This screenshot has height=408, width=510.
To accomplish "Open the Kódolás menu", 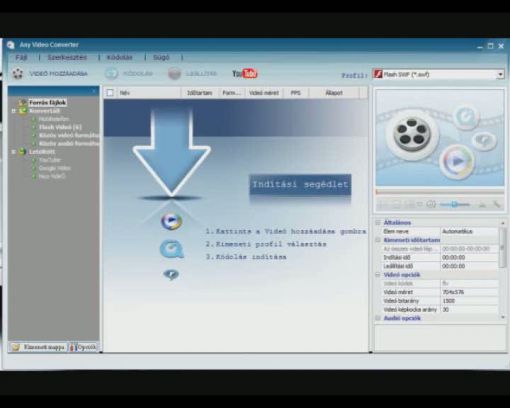I will click(x=119, y=57).
